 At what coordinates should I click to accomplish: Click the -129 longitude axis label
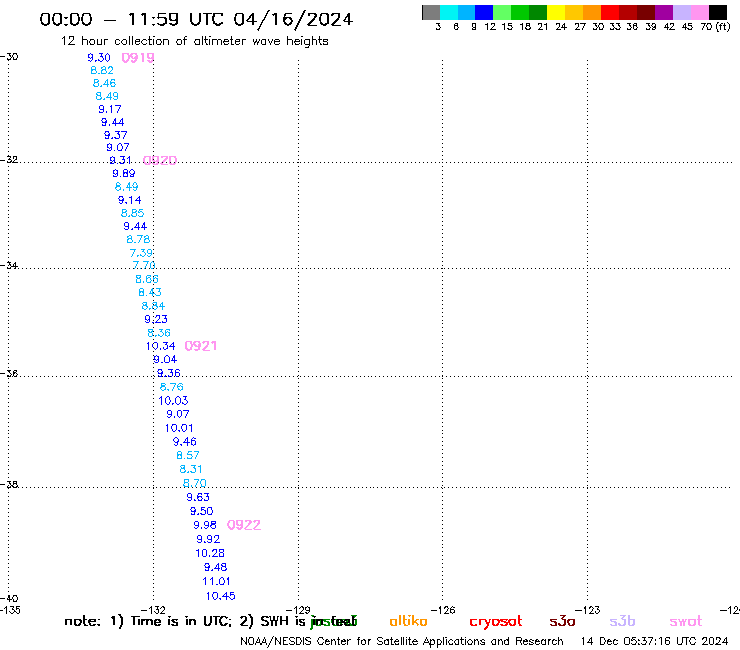pos(298,610)
